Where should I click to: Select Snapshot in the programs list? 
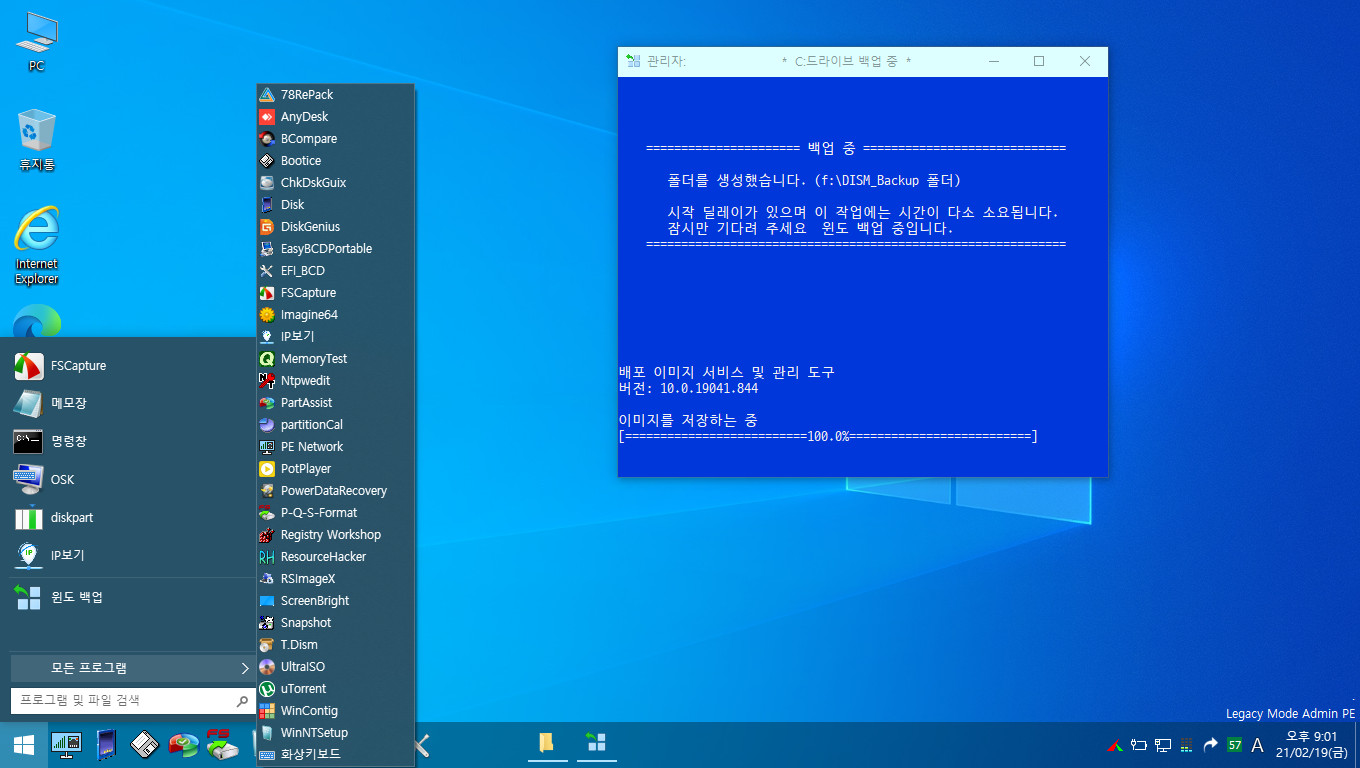[335, 622]
